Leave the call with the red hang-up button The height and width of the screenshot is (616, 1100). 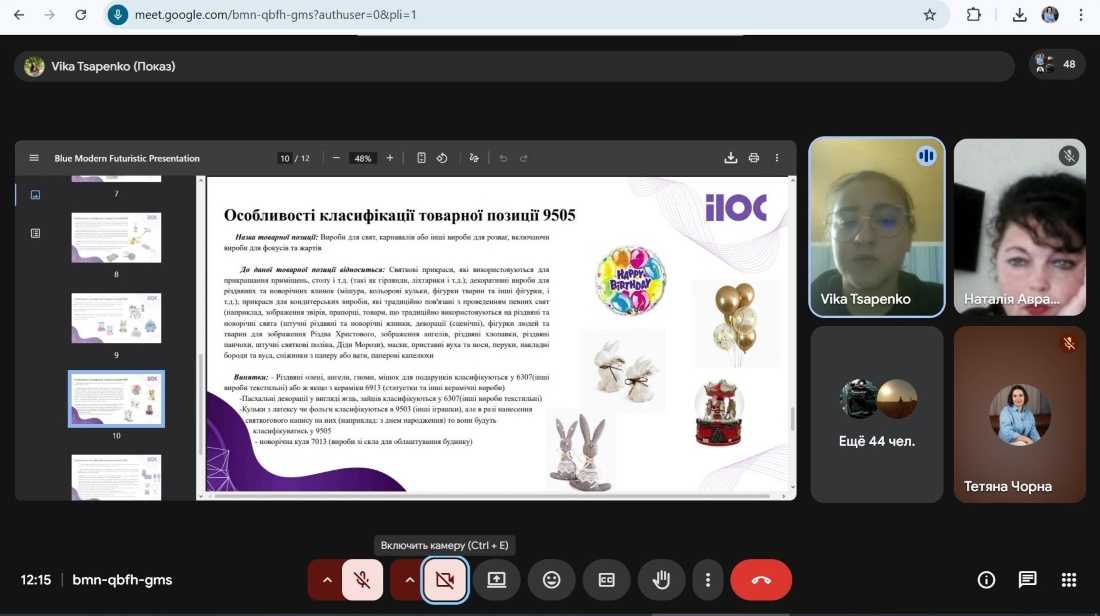(761, 580)
